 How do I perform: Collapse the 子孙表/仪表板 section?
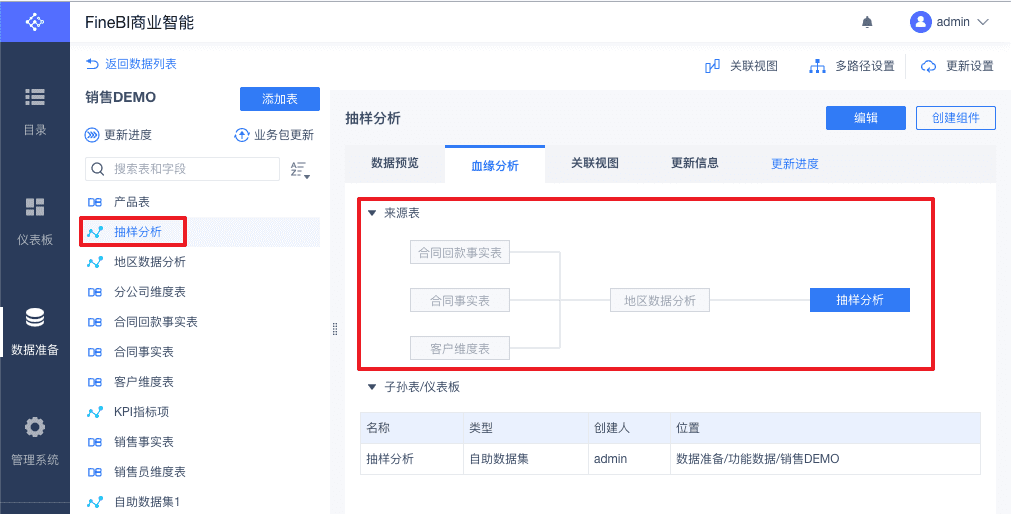click(x=372, y=387)
